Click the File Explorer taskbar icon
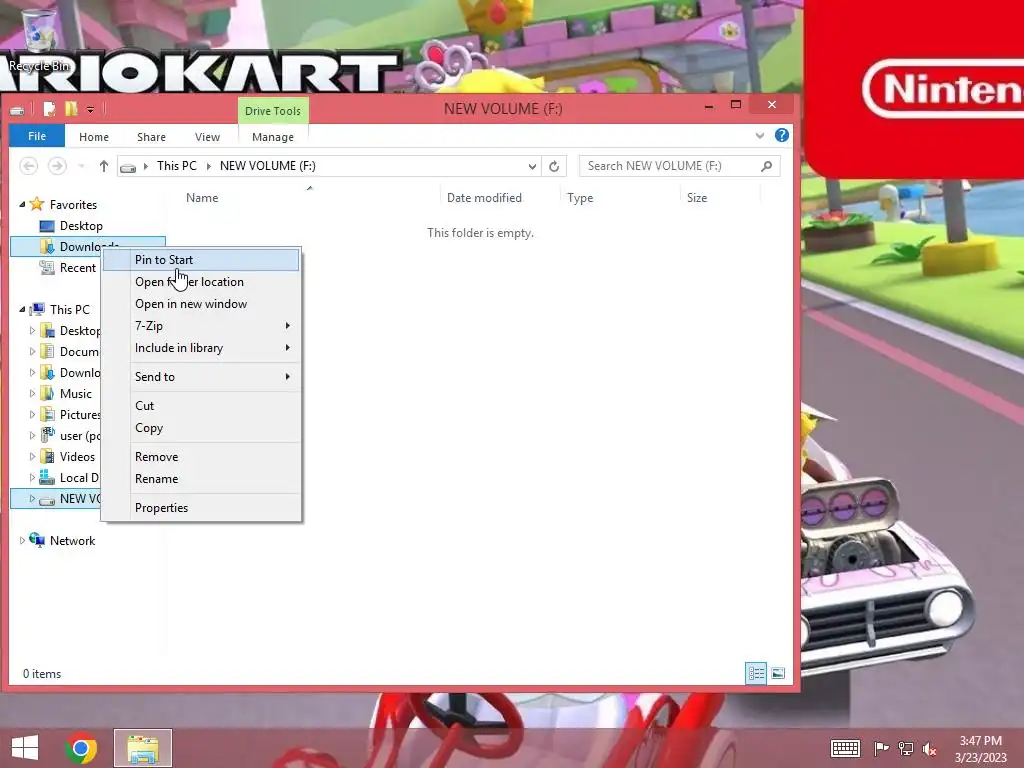The height and width of the screenshot is (768, 1024). point(143,748)
